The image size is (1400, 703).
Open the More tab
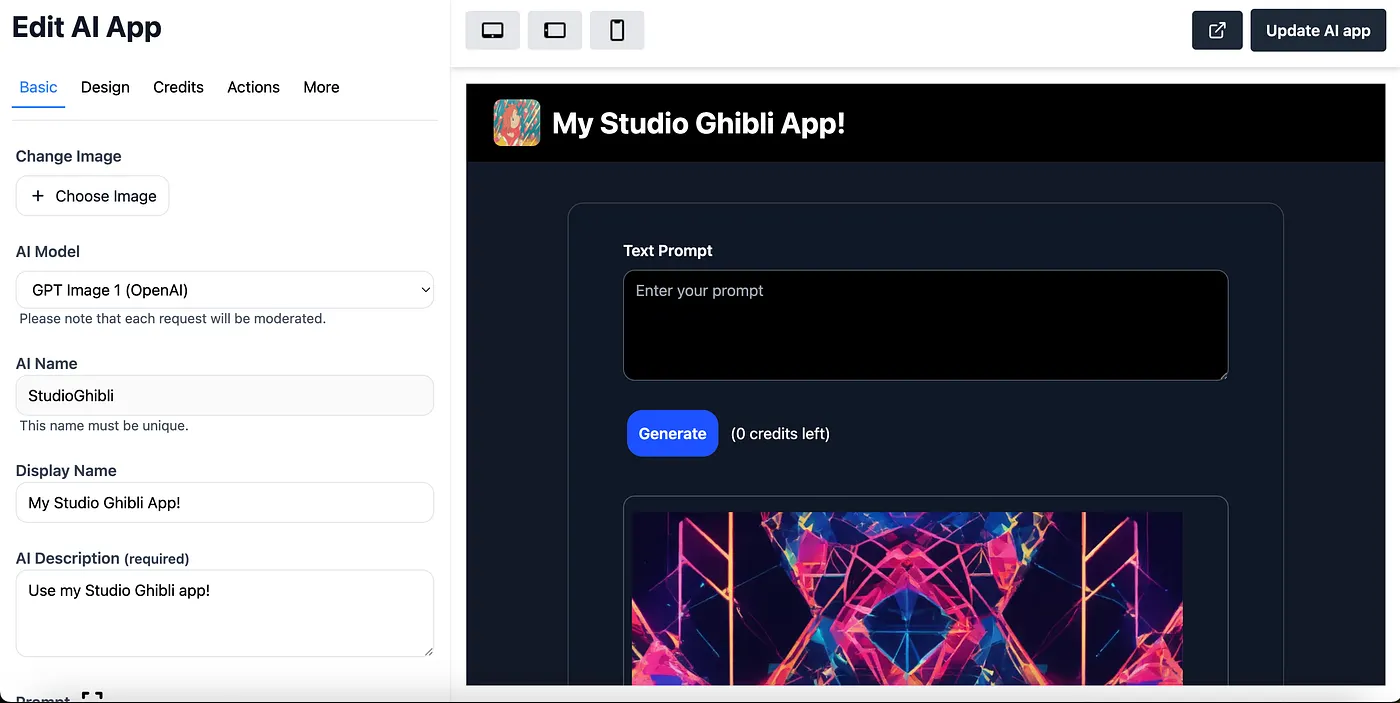pos(321,87)
